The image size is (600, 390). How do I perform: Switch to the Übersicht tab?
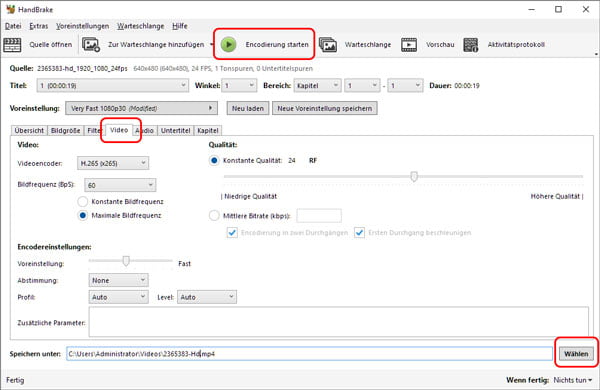pos(29,131)
